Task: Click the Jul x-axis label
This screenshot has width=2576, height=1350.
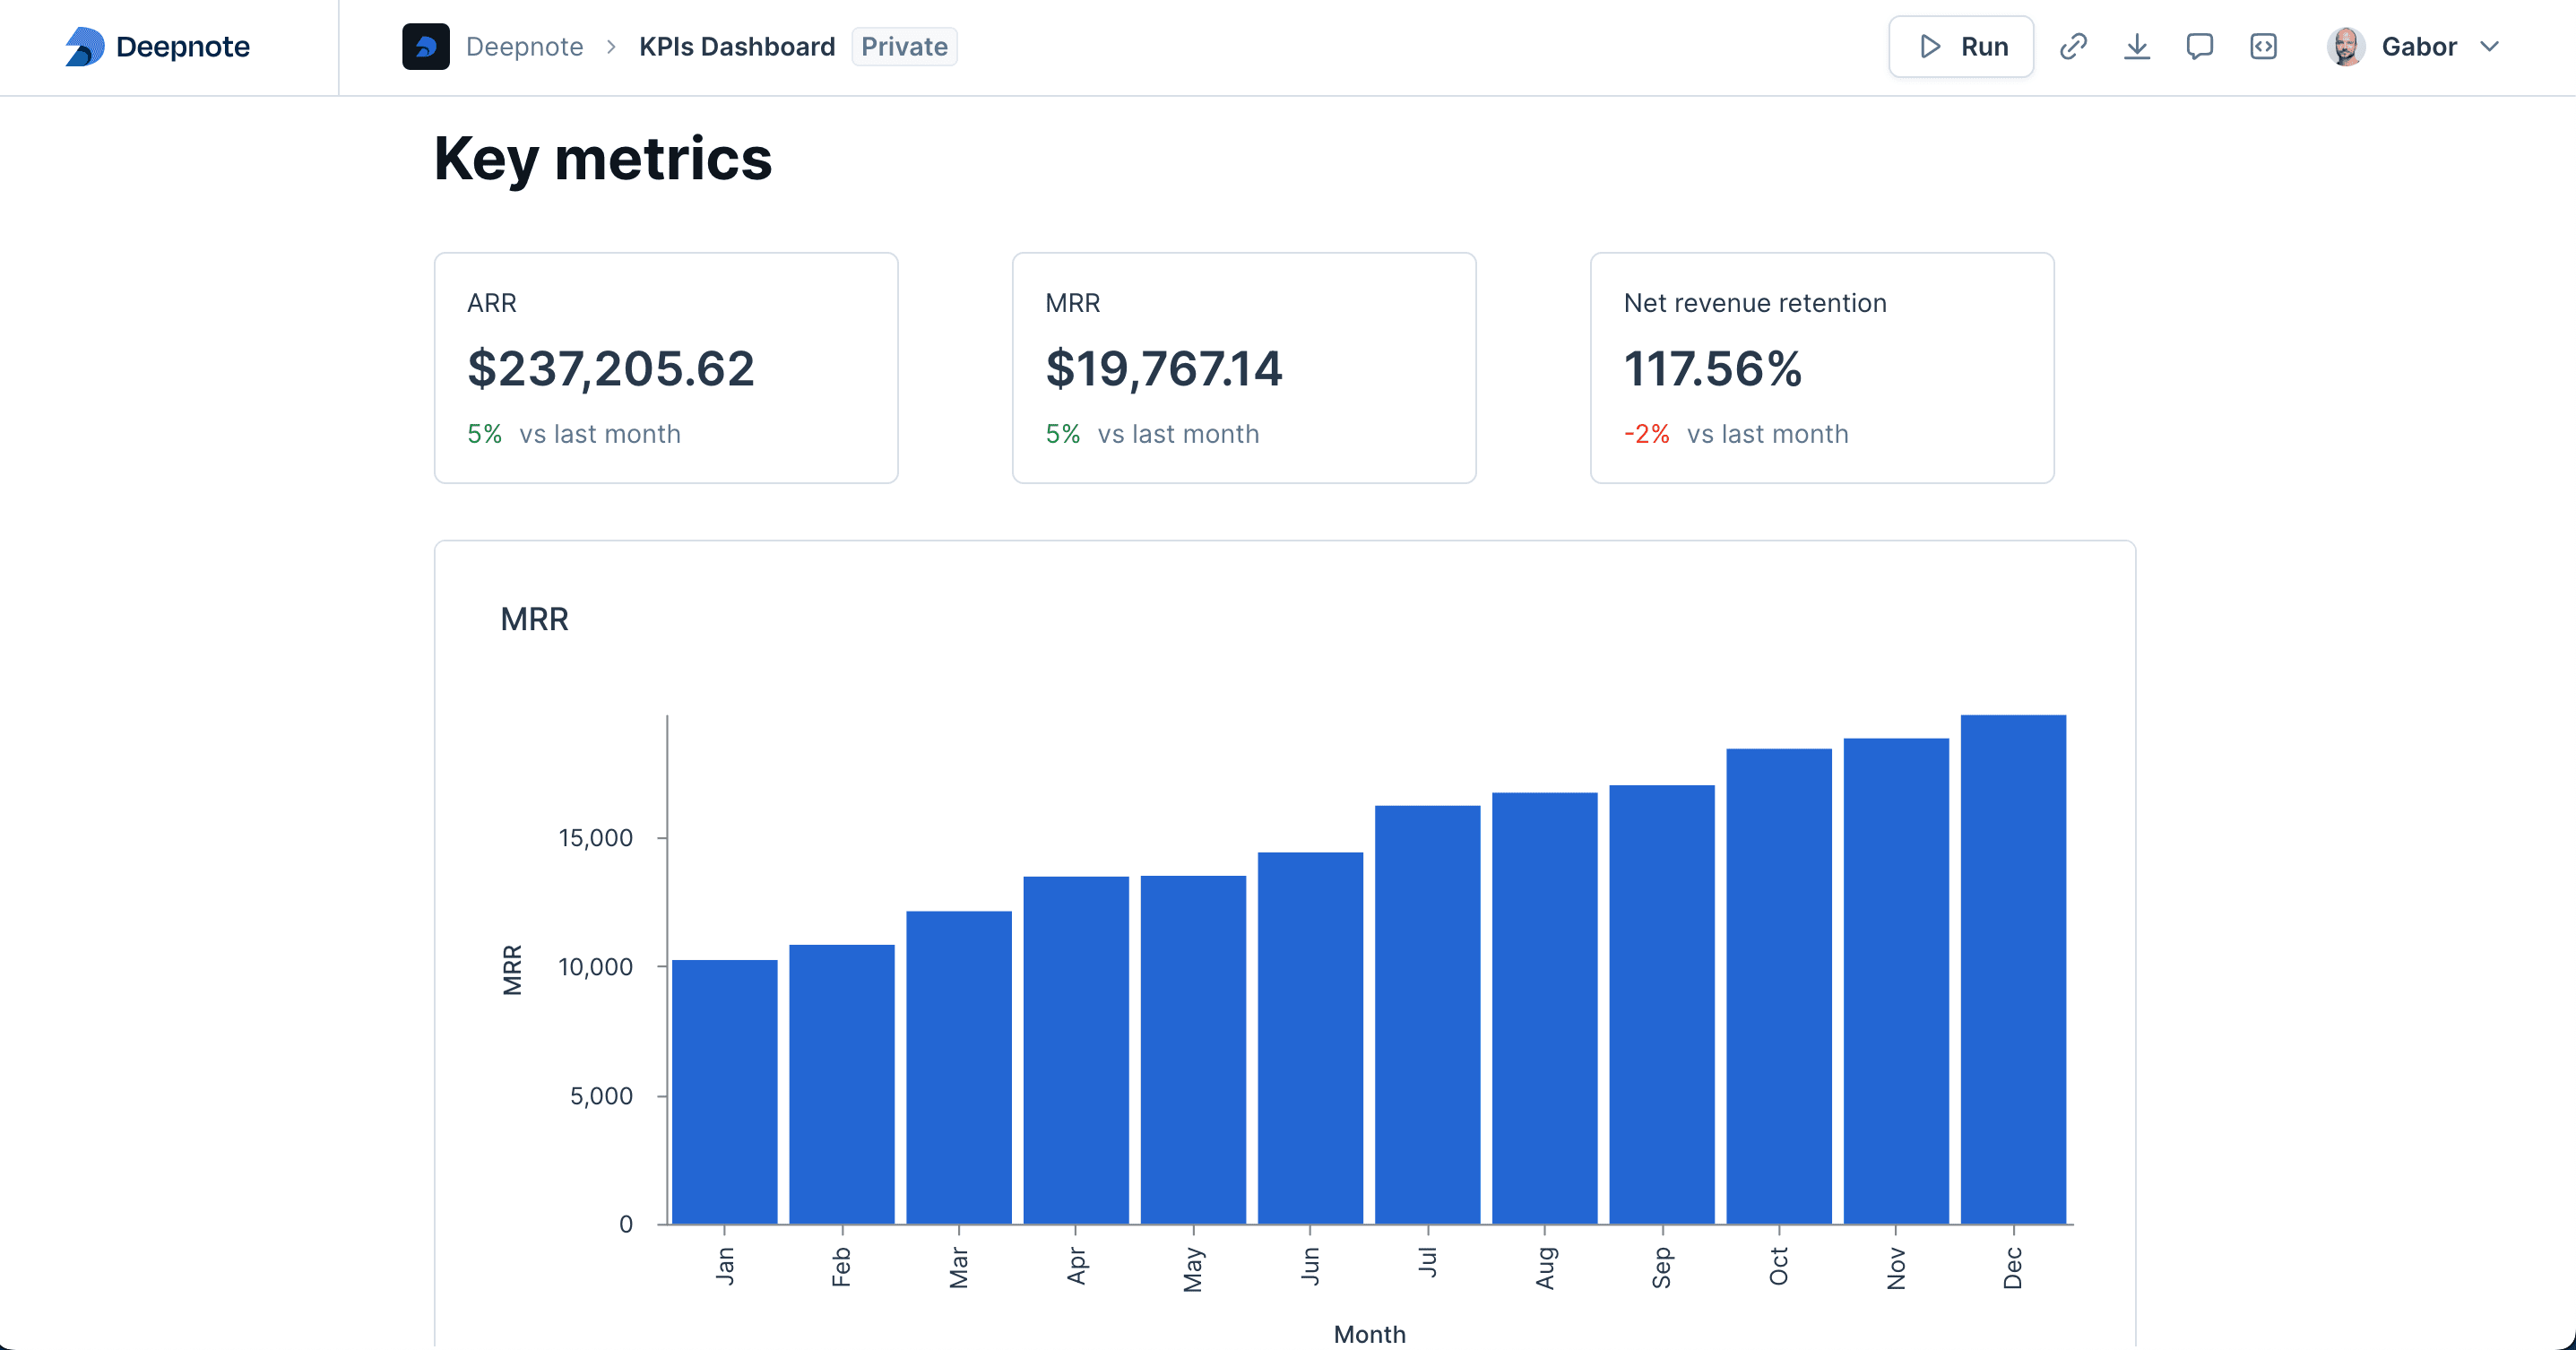Action: (x=1427, y=1262)
